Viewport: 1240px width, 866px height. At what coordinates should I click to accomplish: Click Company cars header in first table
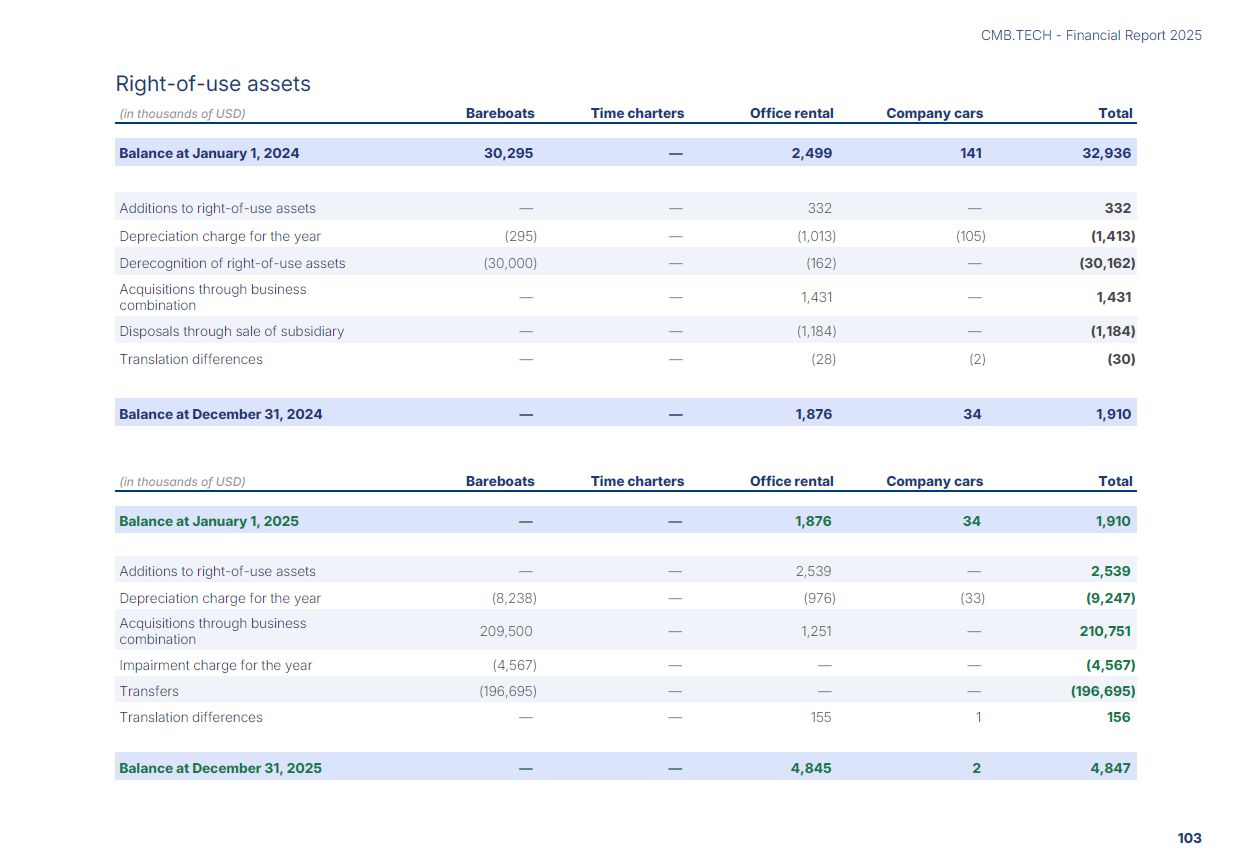(934, 113)
